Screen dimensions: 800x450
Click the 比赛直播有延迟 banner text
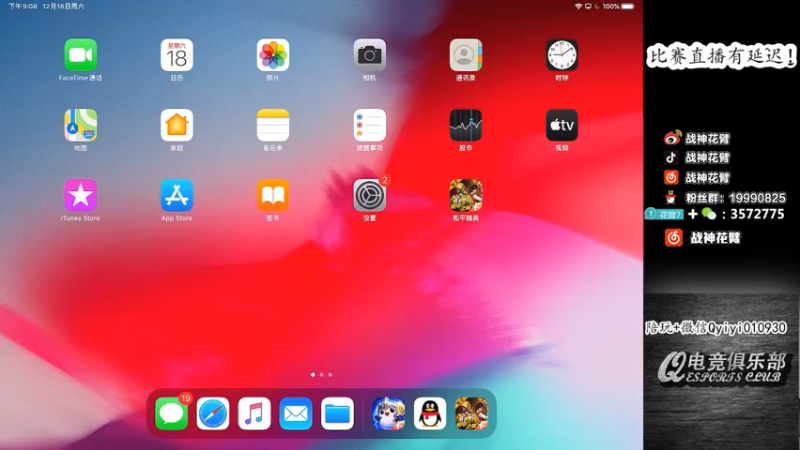click(721, 56)
